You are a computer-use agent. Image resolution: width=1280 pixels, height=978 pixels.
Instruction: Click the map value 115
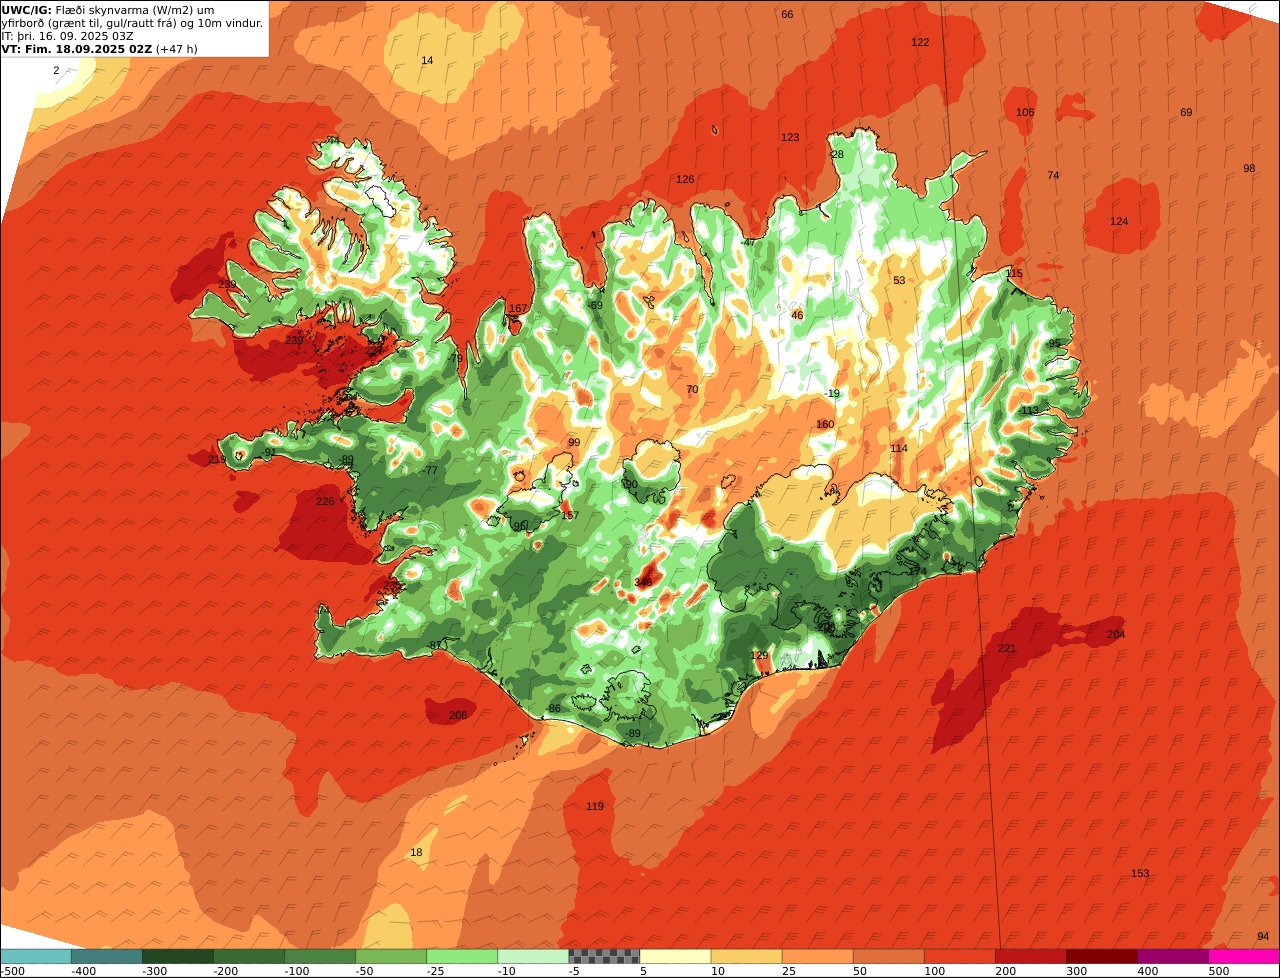point(1015,273)
